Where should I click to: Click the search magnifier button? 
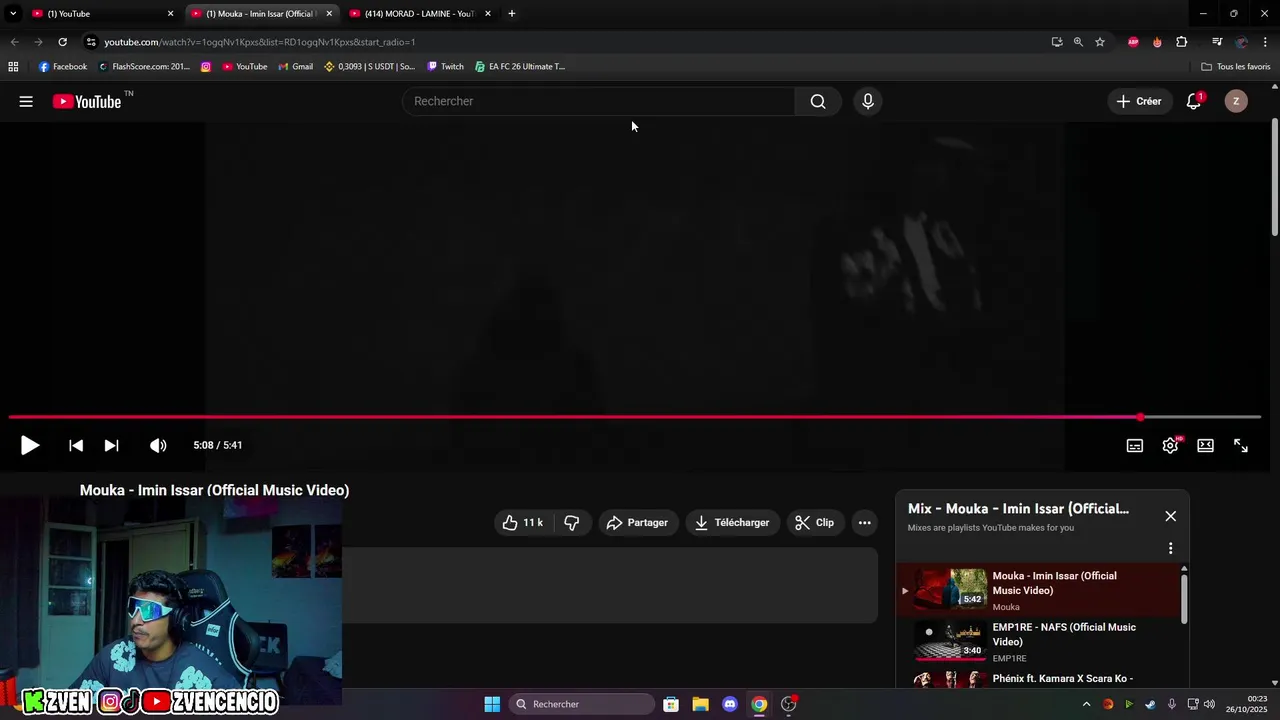tap(818, 101)
